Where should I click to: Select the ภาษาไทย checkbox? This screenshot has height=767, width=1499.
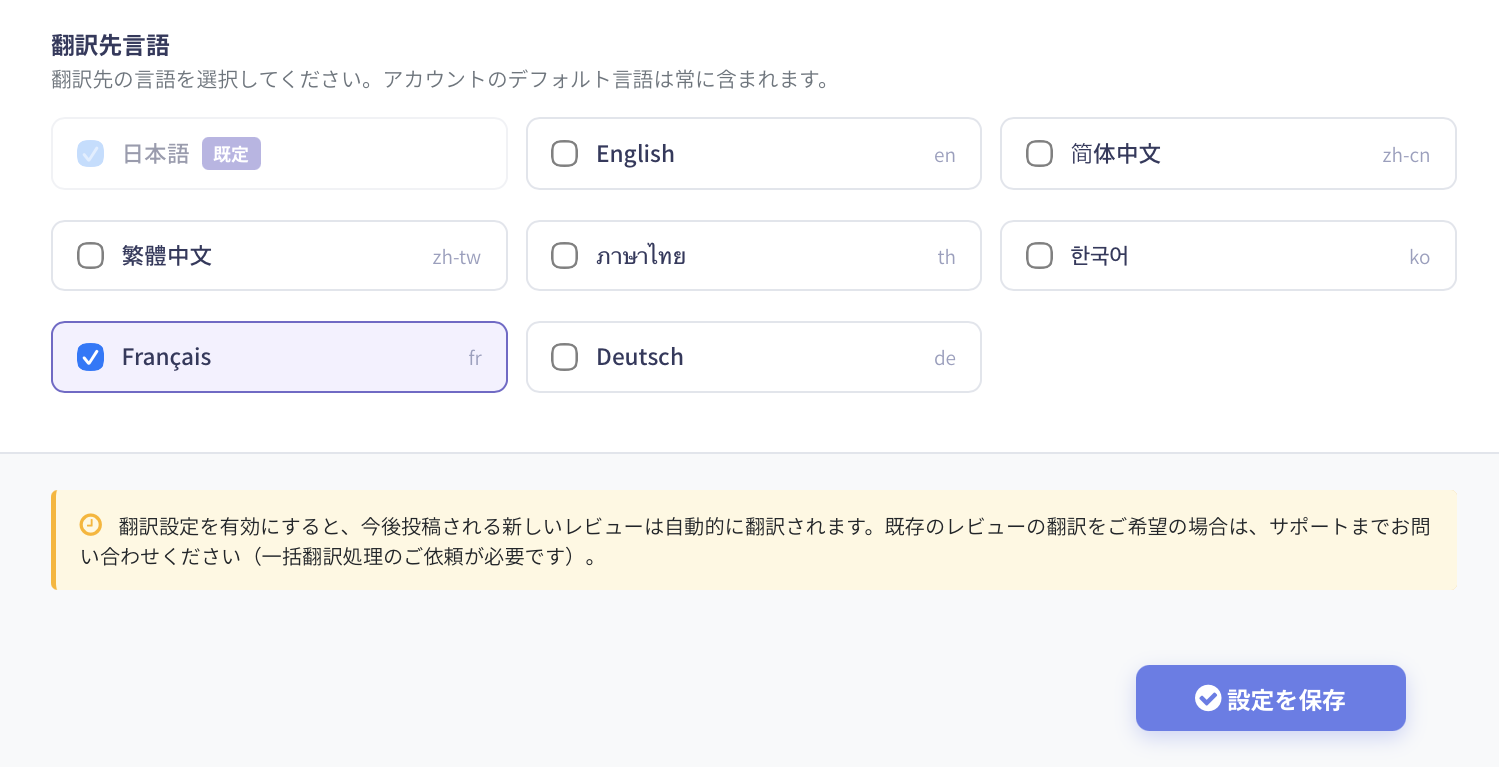point(565,256)
